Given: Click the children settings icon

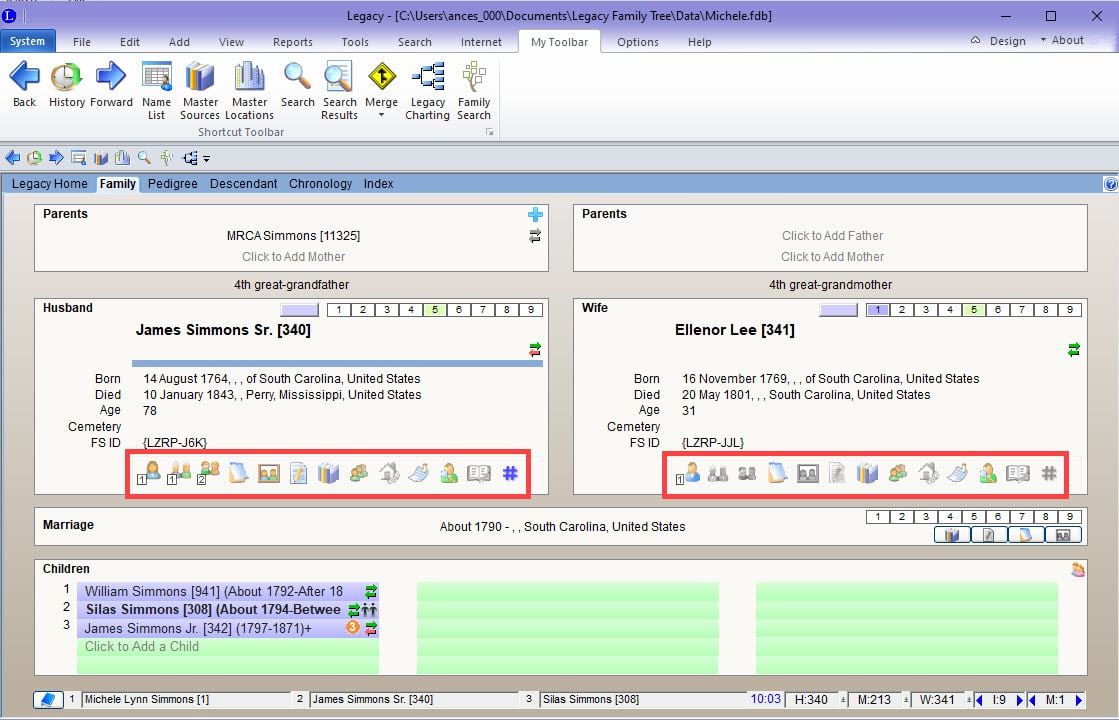Looking at the screenshot, I should tap(1078, 569).
